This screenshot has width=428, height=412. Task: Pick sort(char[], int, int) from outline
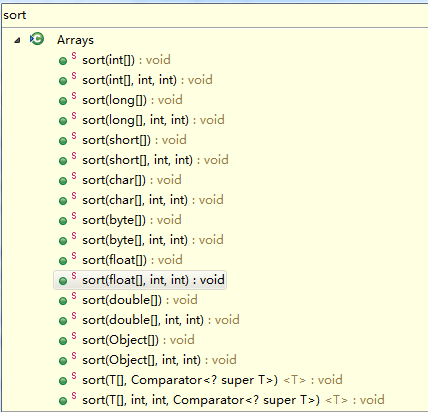153,200
